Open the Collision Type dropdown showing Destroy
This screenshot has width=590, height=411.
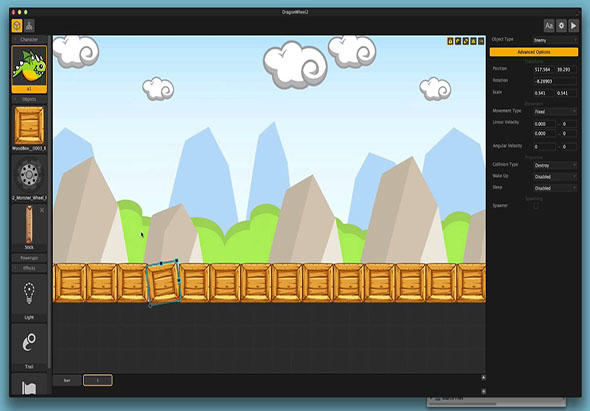click(x=555, y=165)
